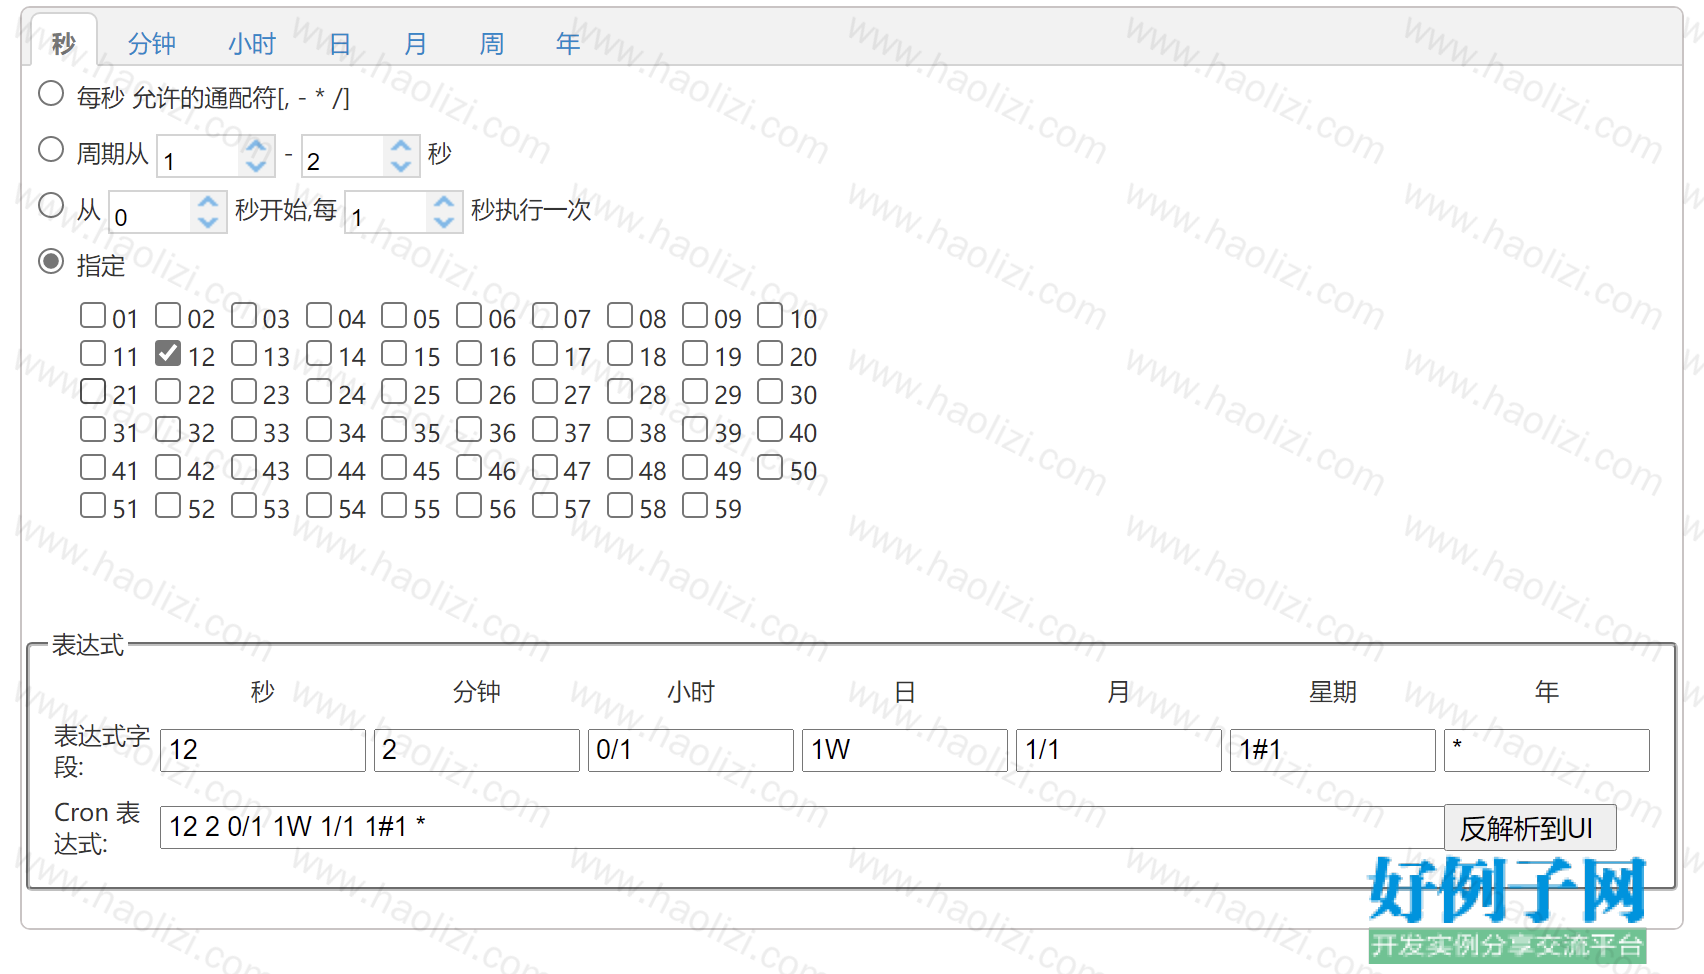Check the 01 seconds checkbox
This screenshot has height=974, width=1704.
[93, 316]
